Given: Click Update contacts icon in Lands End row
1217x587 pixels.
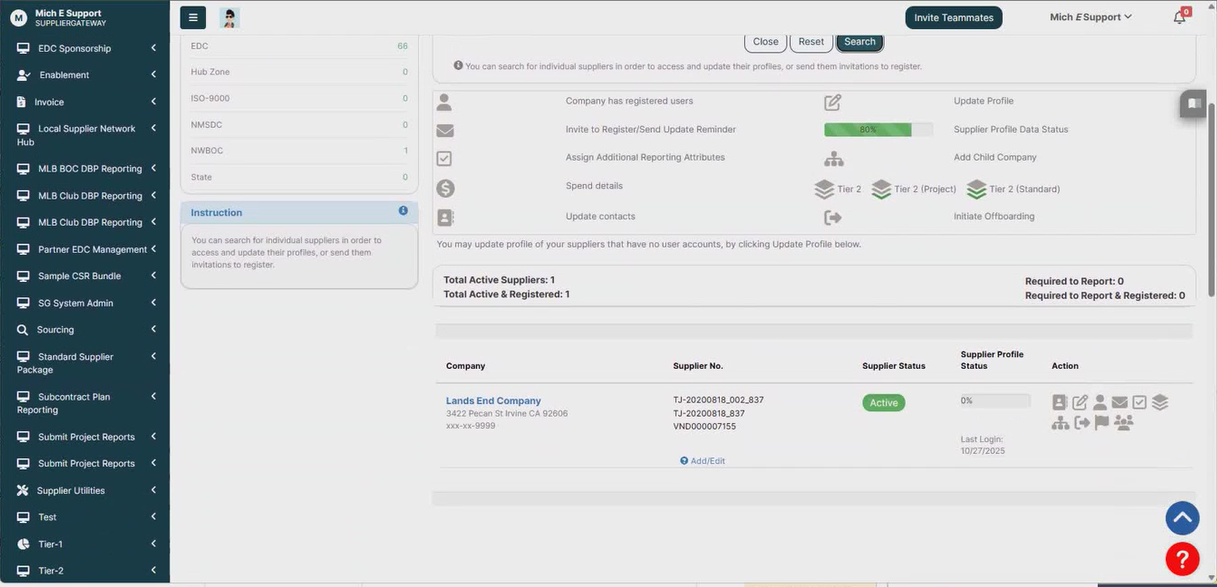Looking at the screenshot, I should pos(1060,403).
